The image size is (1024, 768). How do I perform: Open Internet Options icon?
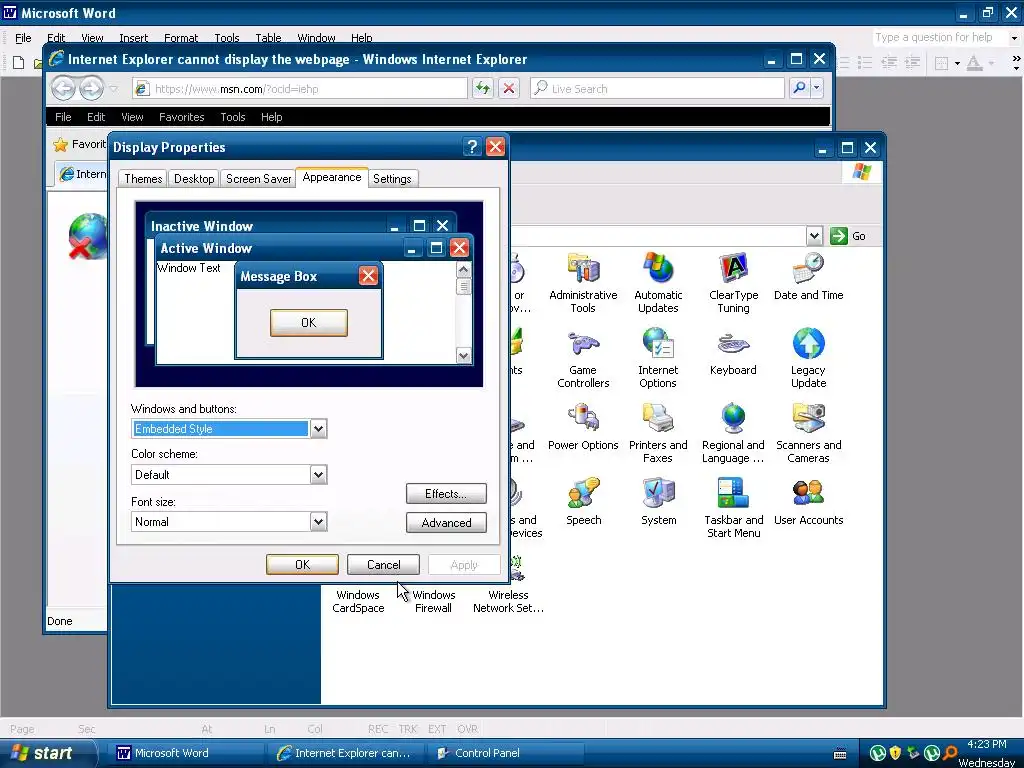pyautogui.click(x=658, y=358)
